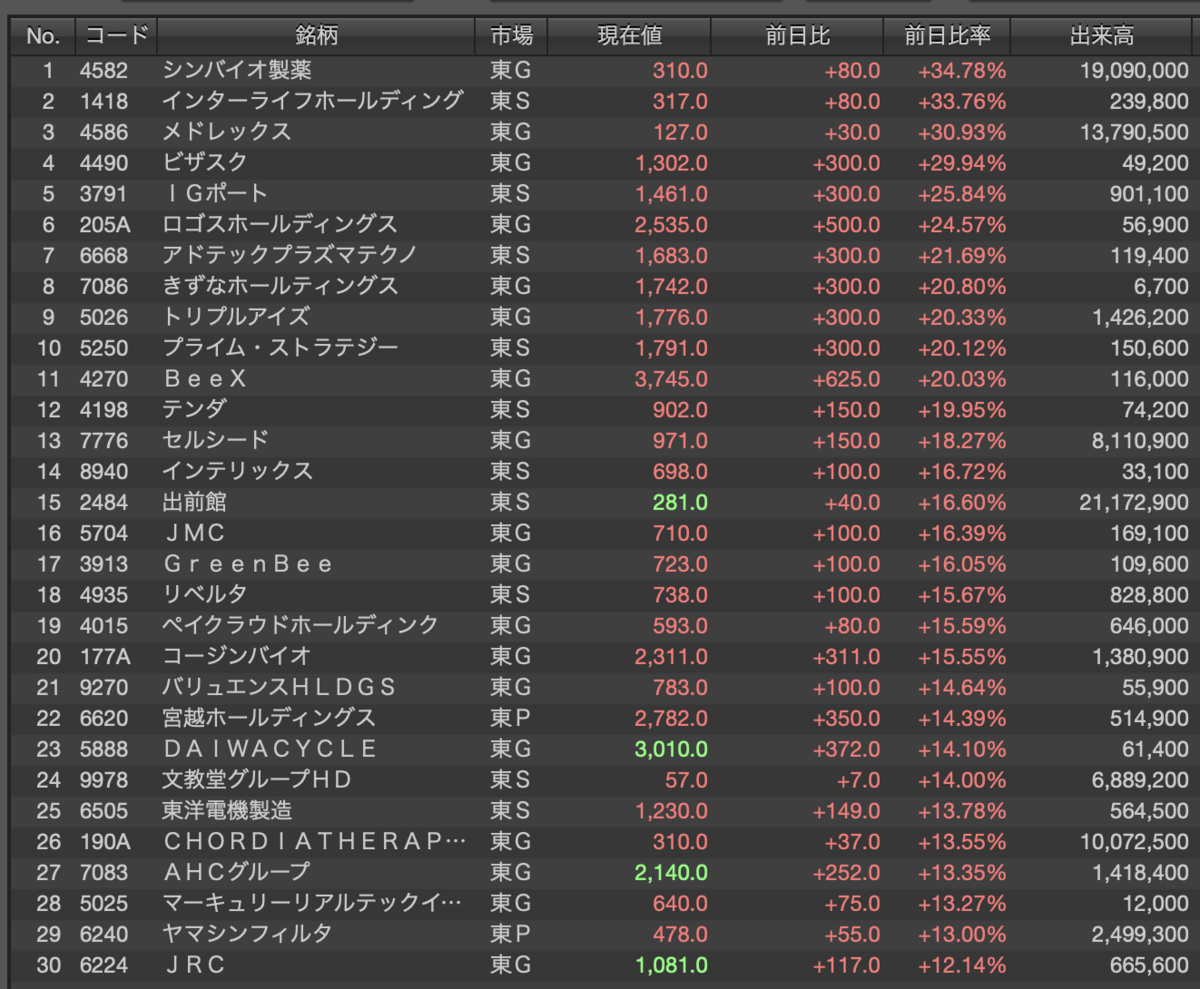Image resolution: width=1200 pixels, height=989 pixels.
Task: Click the +34.78% change rate
Action: (x=962, y=71)
